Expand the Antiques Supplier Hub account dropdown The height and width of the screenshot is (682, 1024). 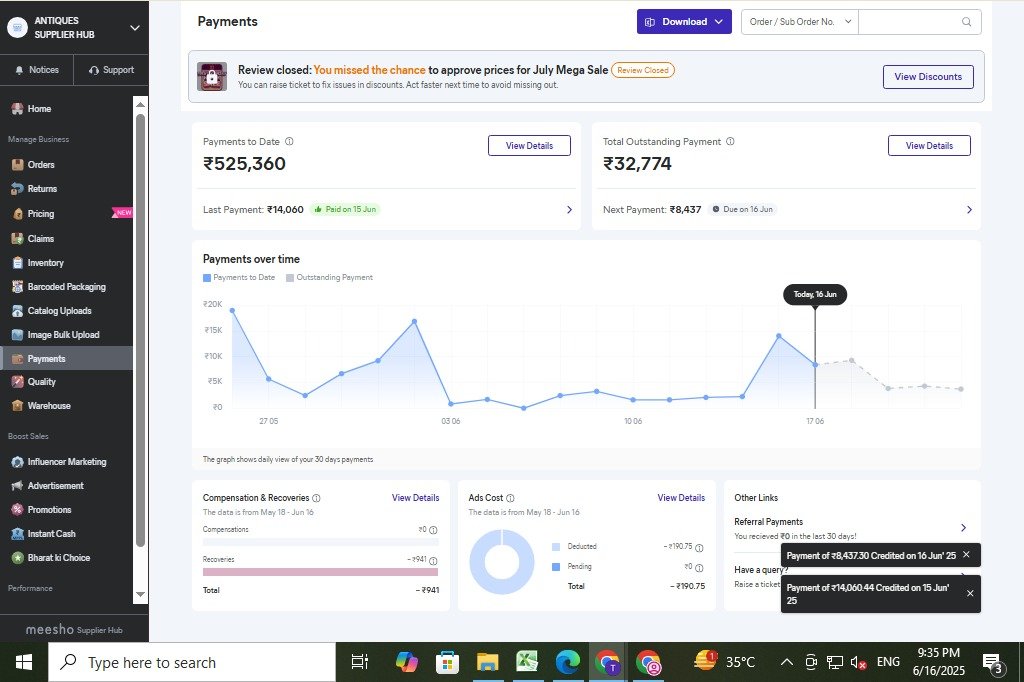(135, 28)
